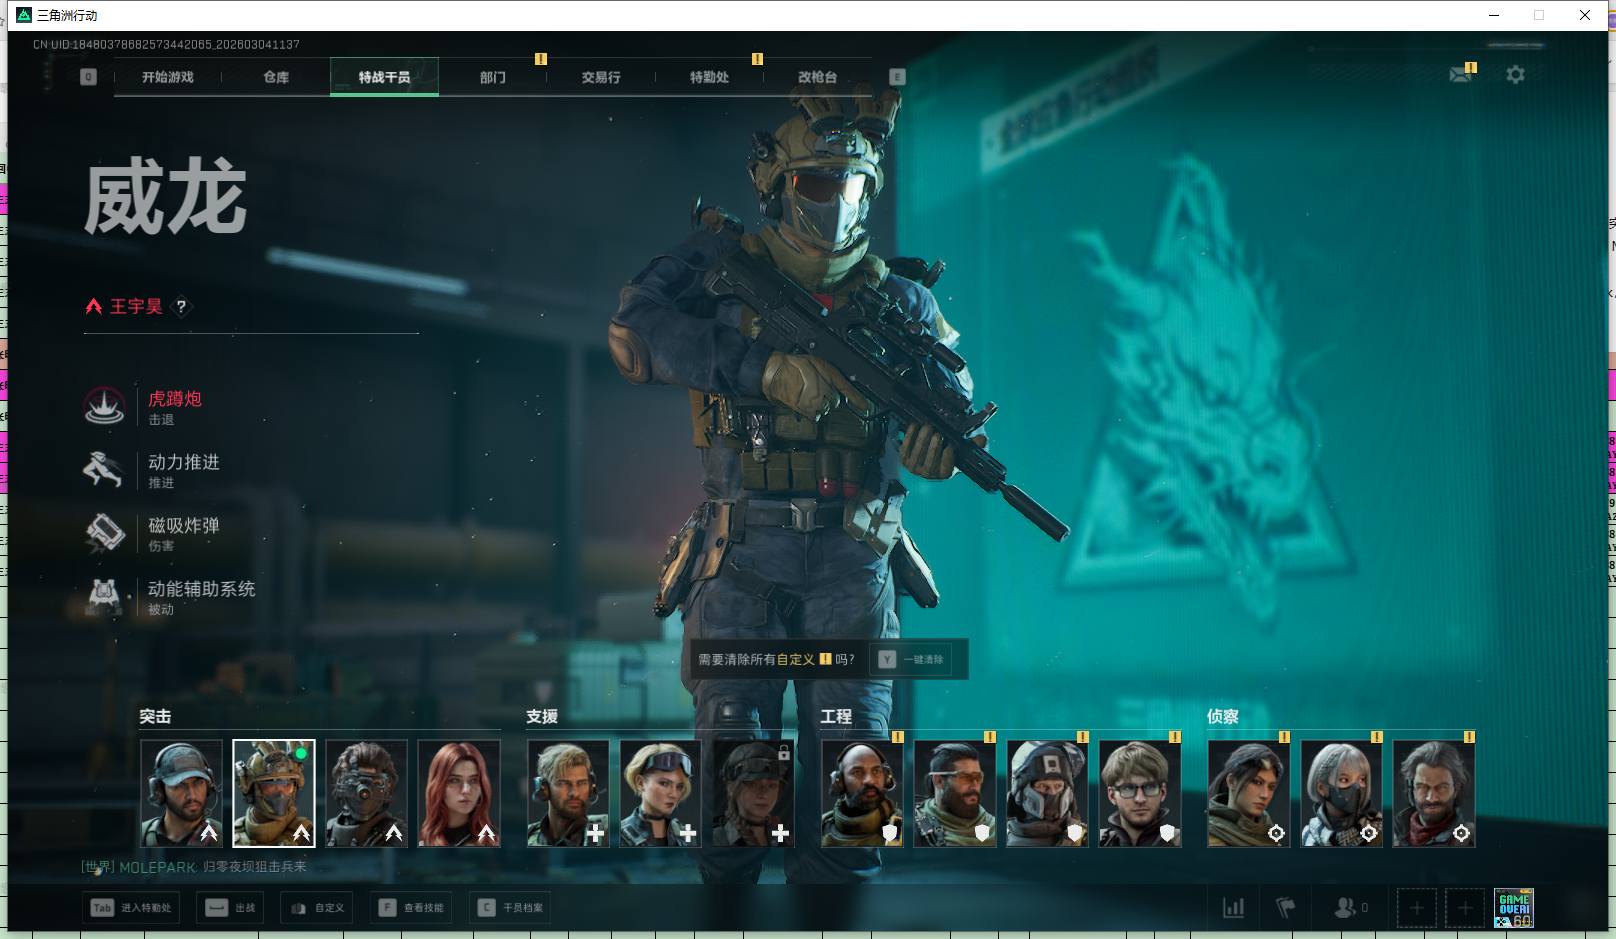Select the blonde 支援 operator with goggles
Screen dimensions: 1616x939
[x=661, y=794]
